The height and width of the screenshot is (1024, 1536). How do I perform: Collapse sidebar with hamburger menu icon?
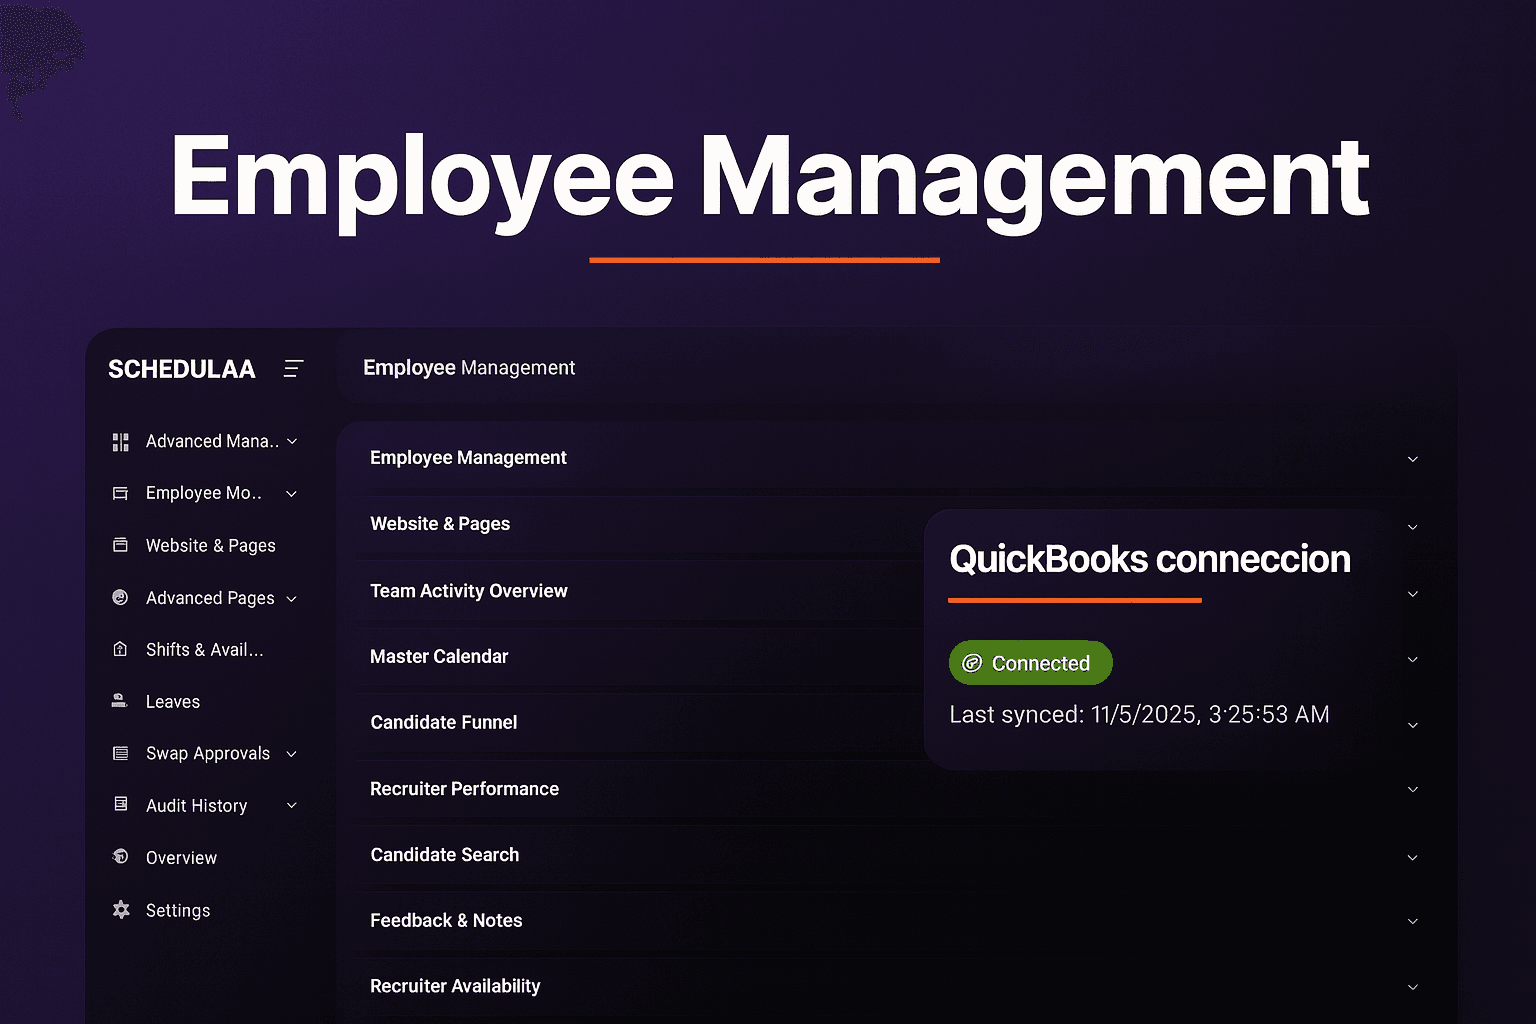tap(293, 369)
